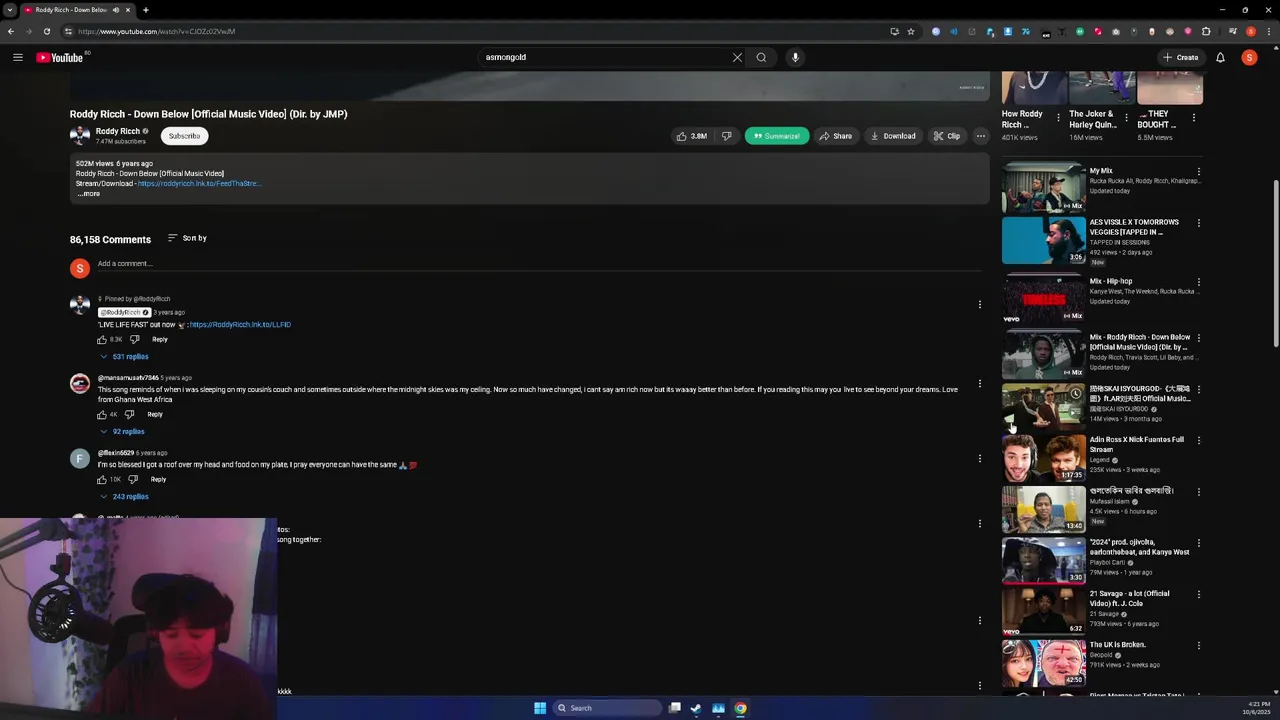
Task: Like the @mansamusatv7846 comment
Action: click(x=102, y=414)
